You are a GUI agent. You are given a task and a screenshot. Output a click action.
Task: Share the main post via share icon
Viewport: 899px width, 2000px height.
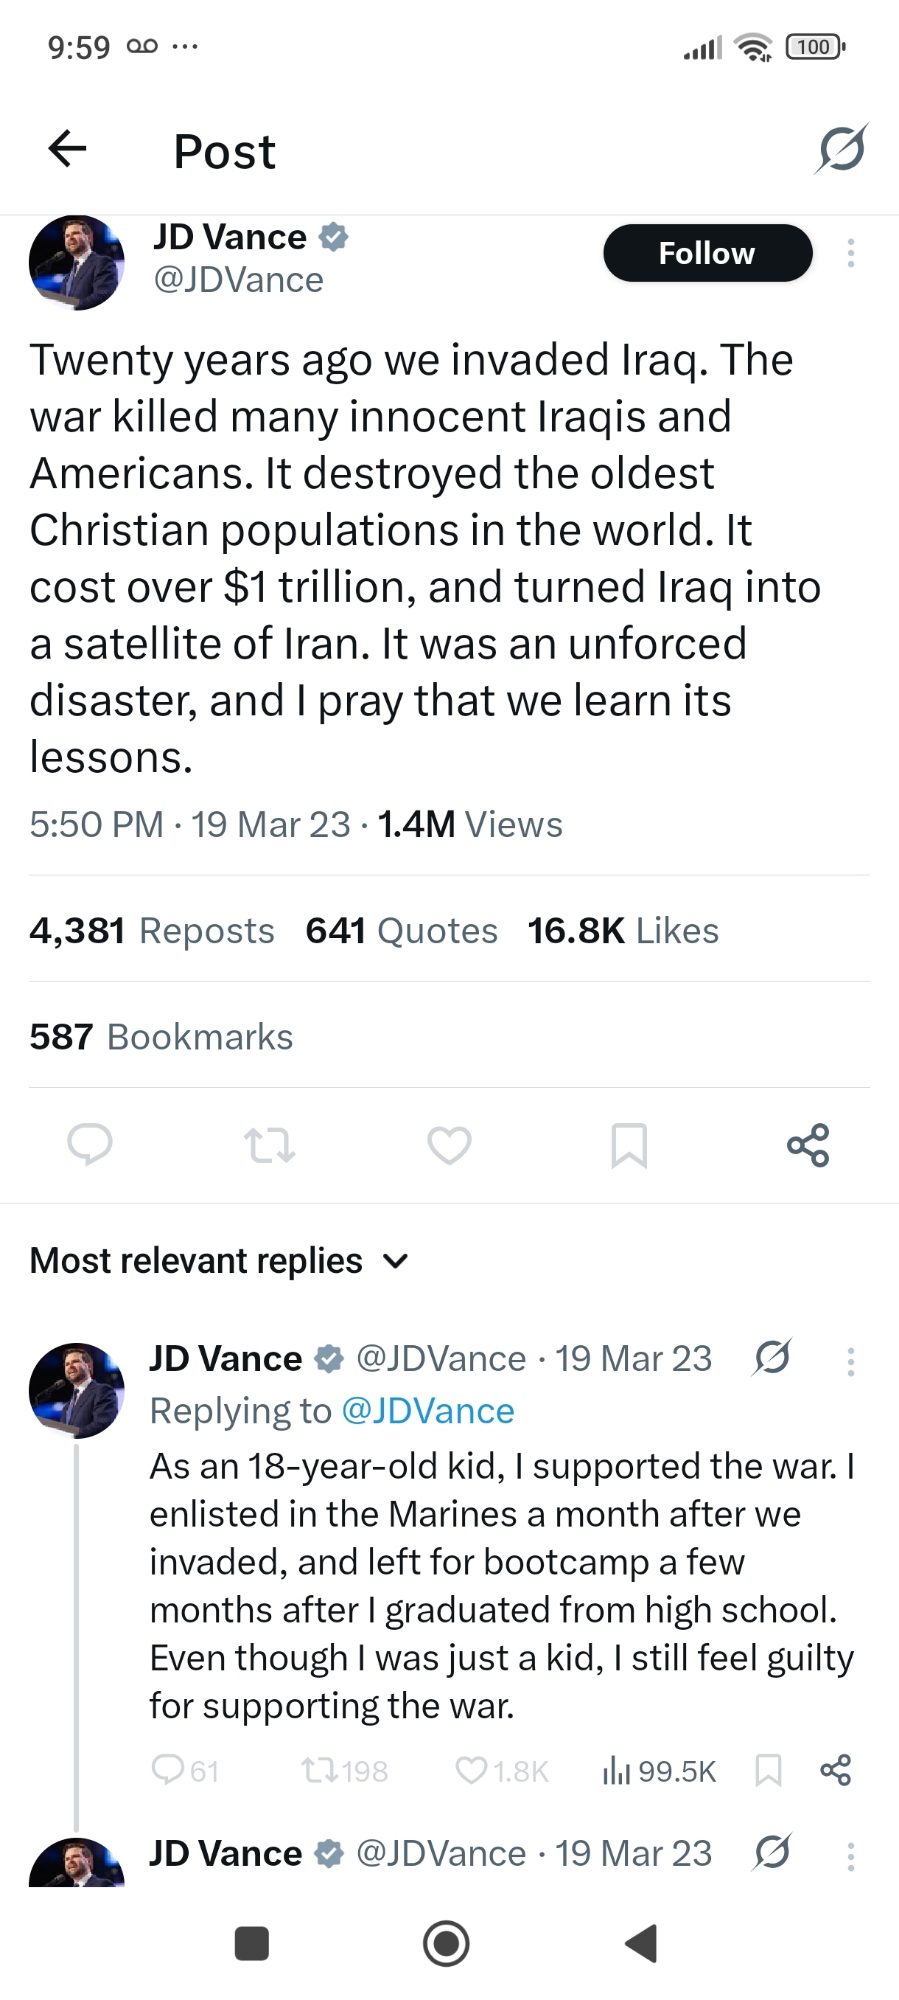click(x=808, y=1145)
